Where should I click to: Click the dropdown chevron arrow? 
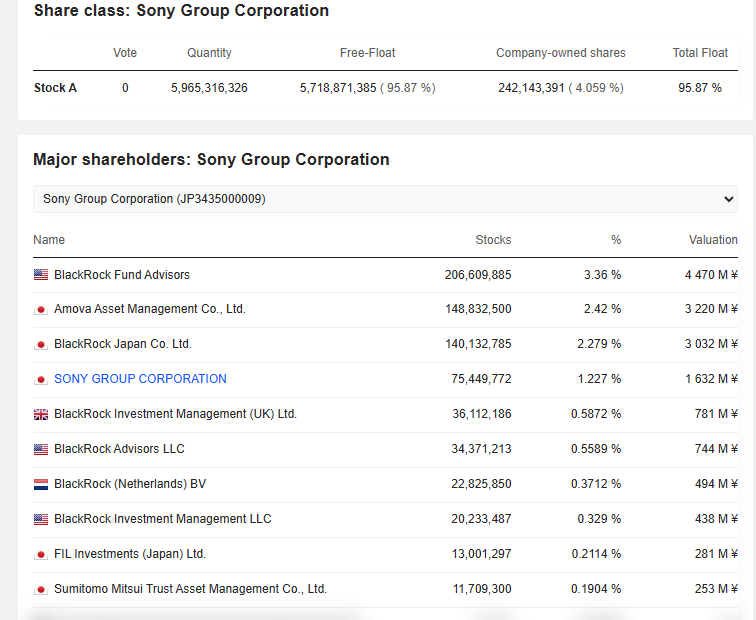[x=729, y=199]
